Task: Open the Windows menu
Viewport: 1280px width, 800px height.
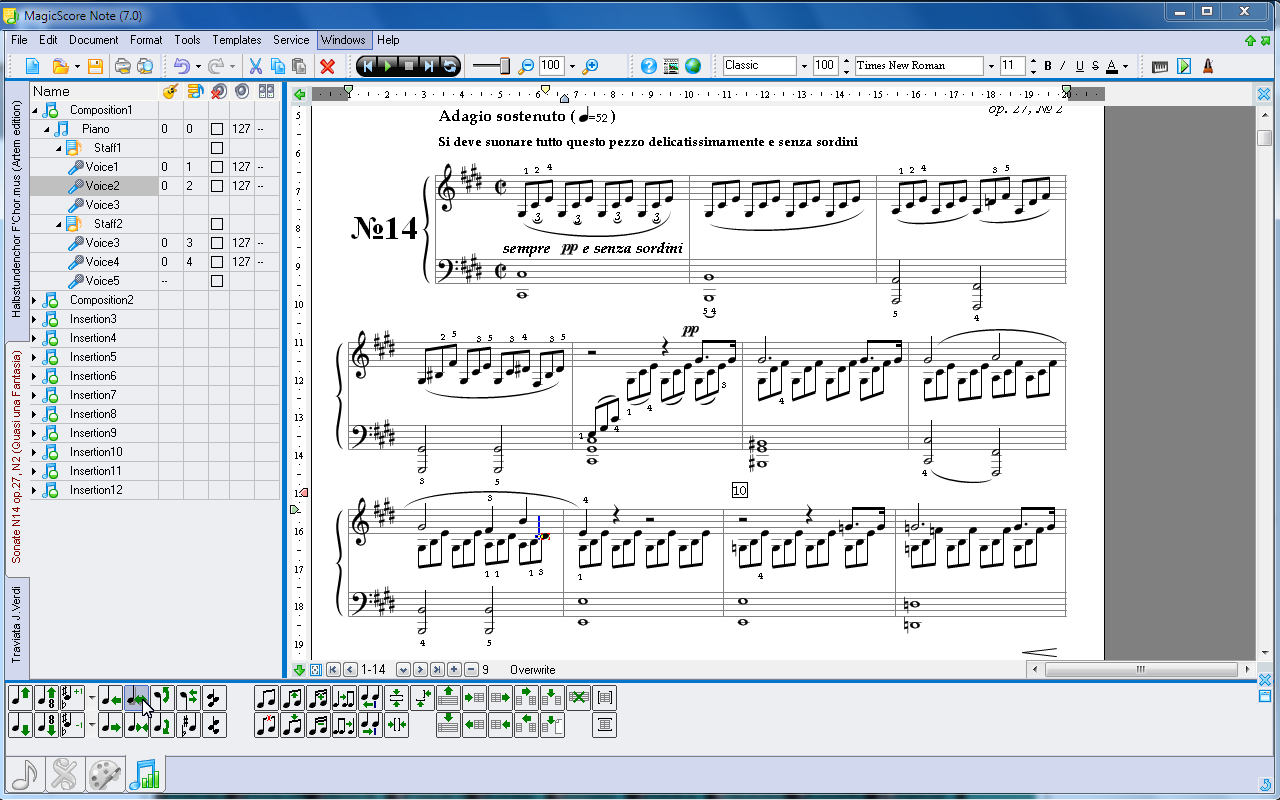Action: pyautogui.click(x=343, y=40)
